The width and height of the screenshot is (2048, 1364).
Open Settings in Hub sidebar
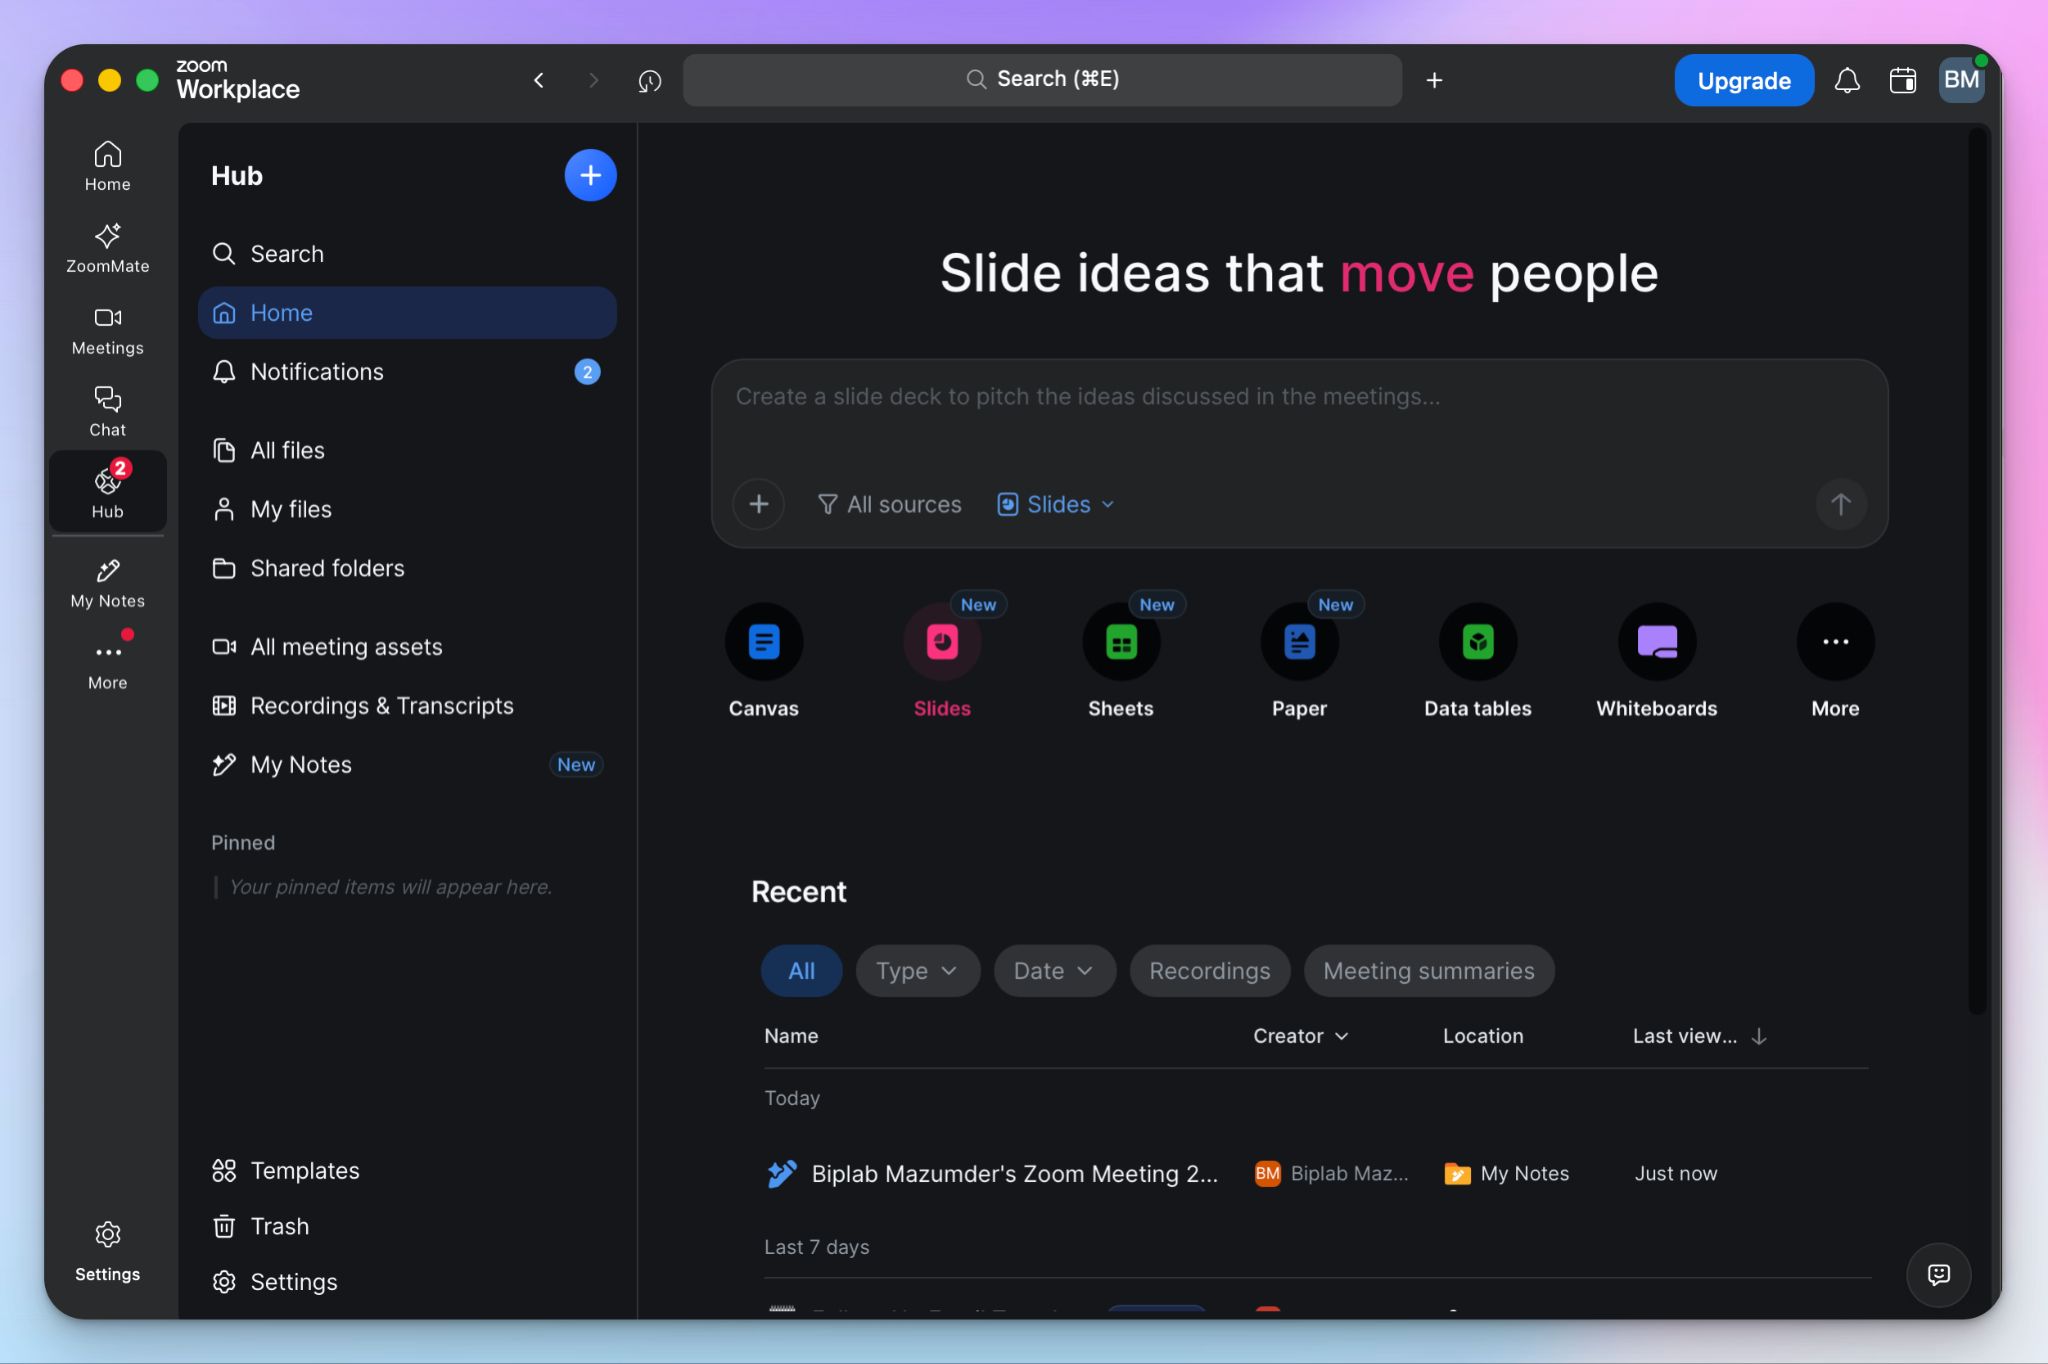click(x=407, y=1282)
